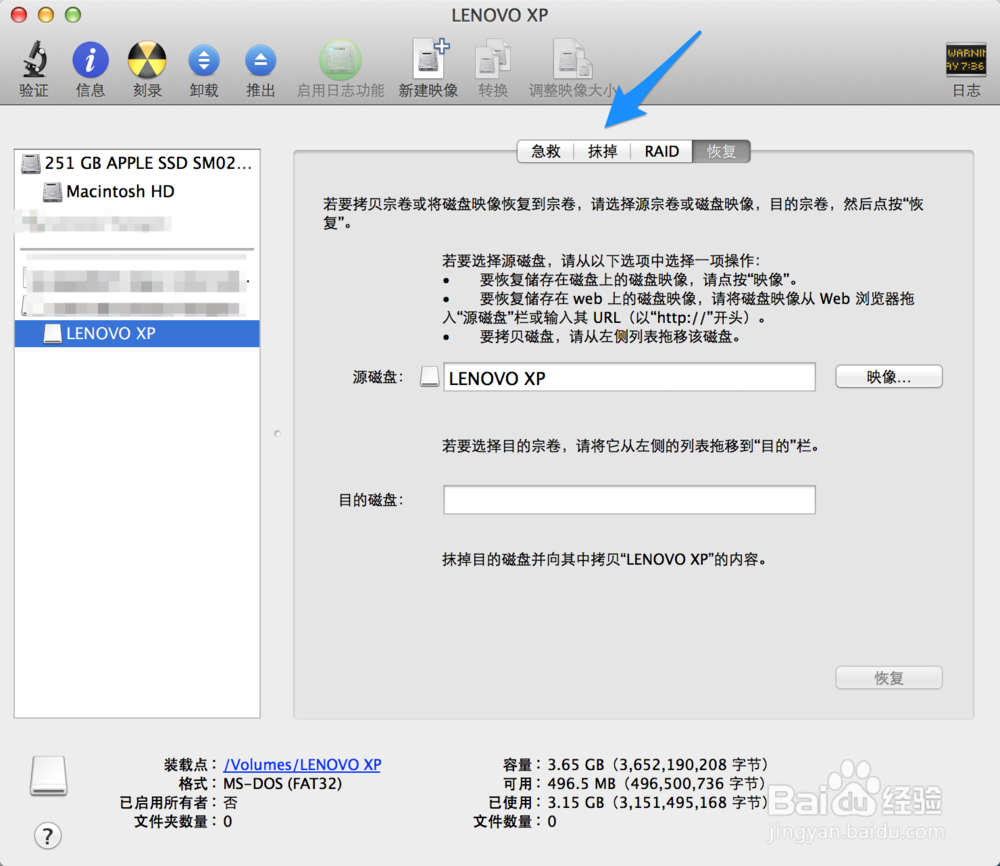Select Macintosh HD volume in sidebar
Image resolution: width=1000 pixels, height=866 pixels.
[137, 191]
